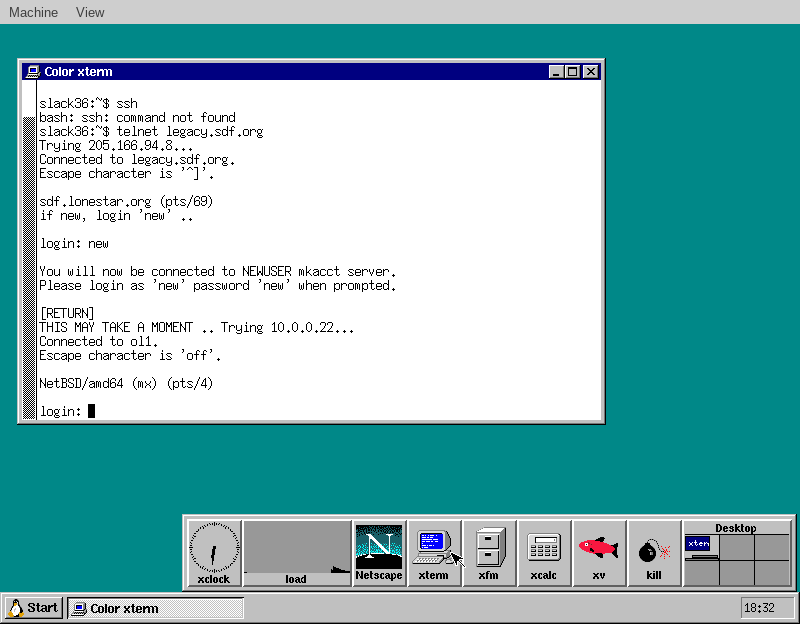This screenshot has height=624, width=800.
Task: Open the View menu
Action: click(90, 12)
